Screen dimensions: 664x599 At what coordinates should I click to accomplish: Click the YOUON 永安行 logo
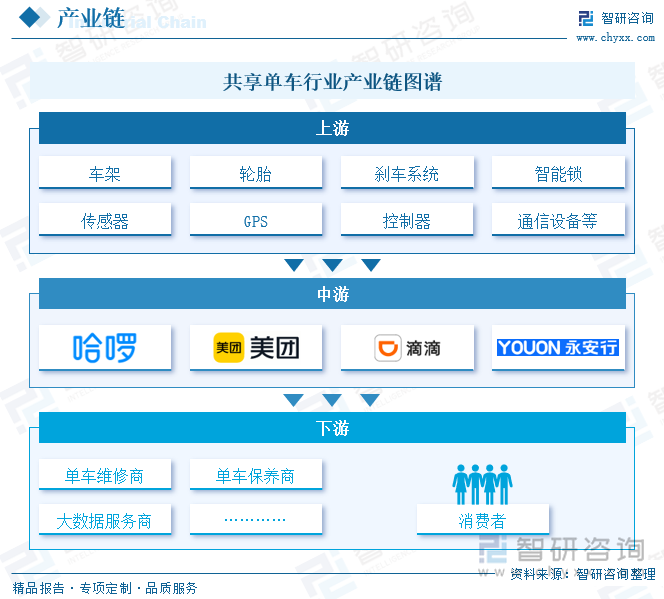pos(558,348)
